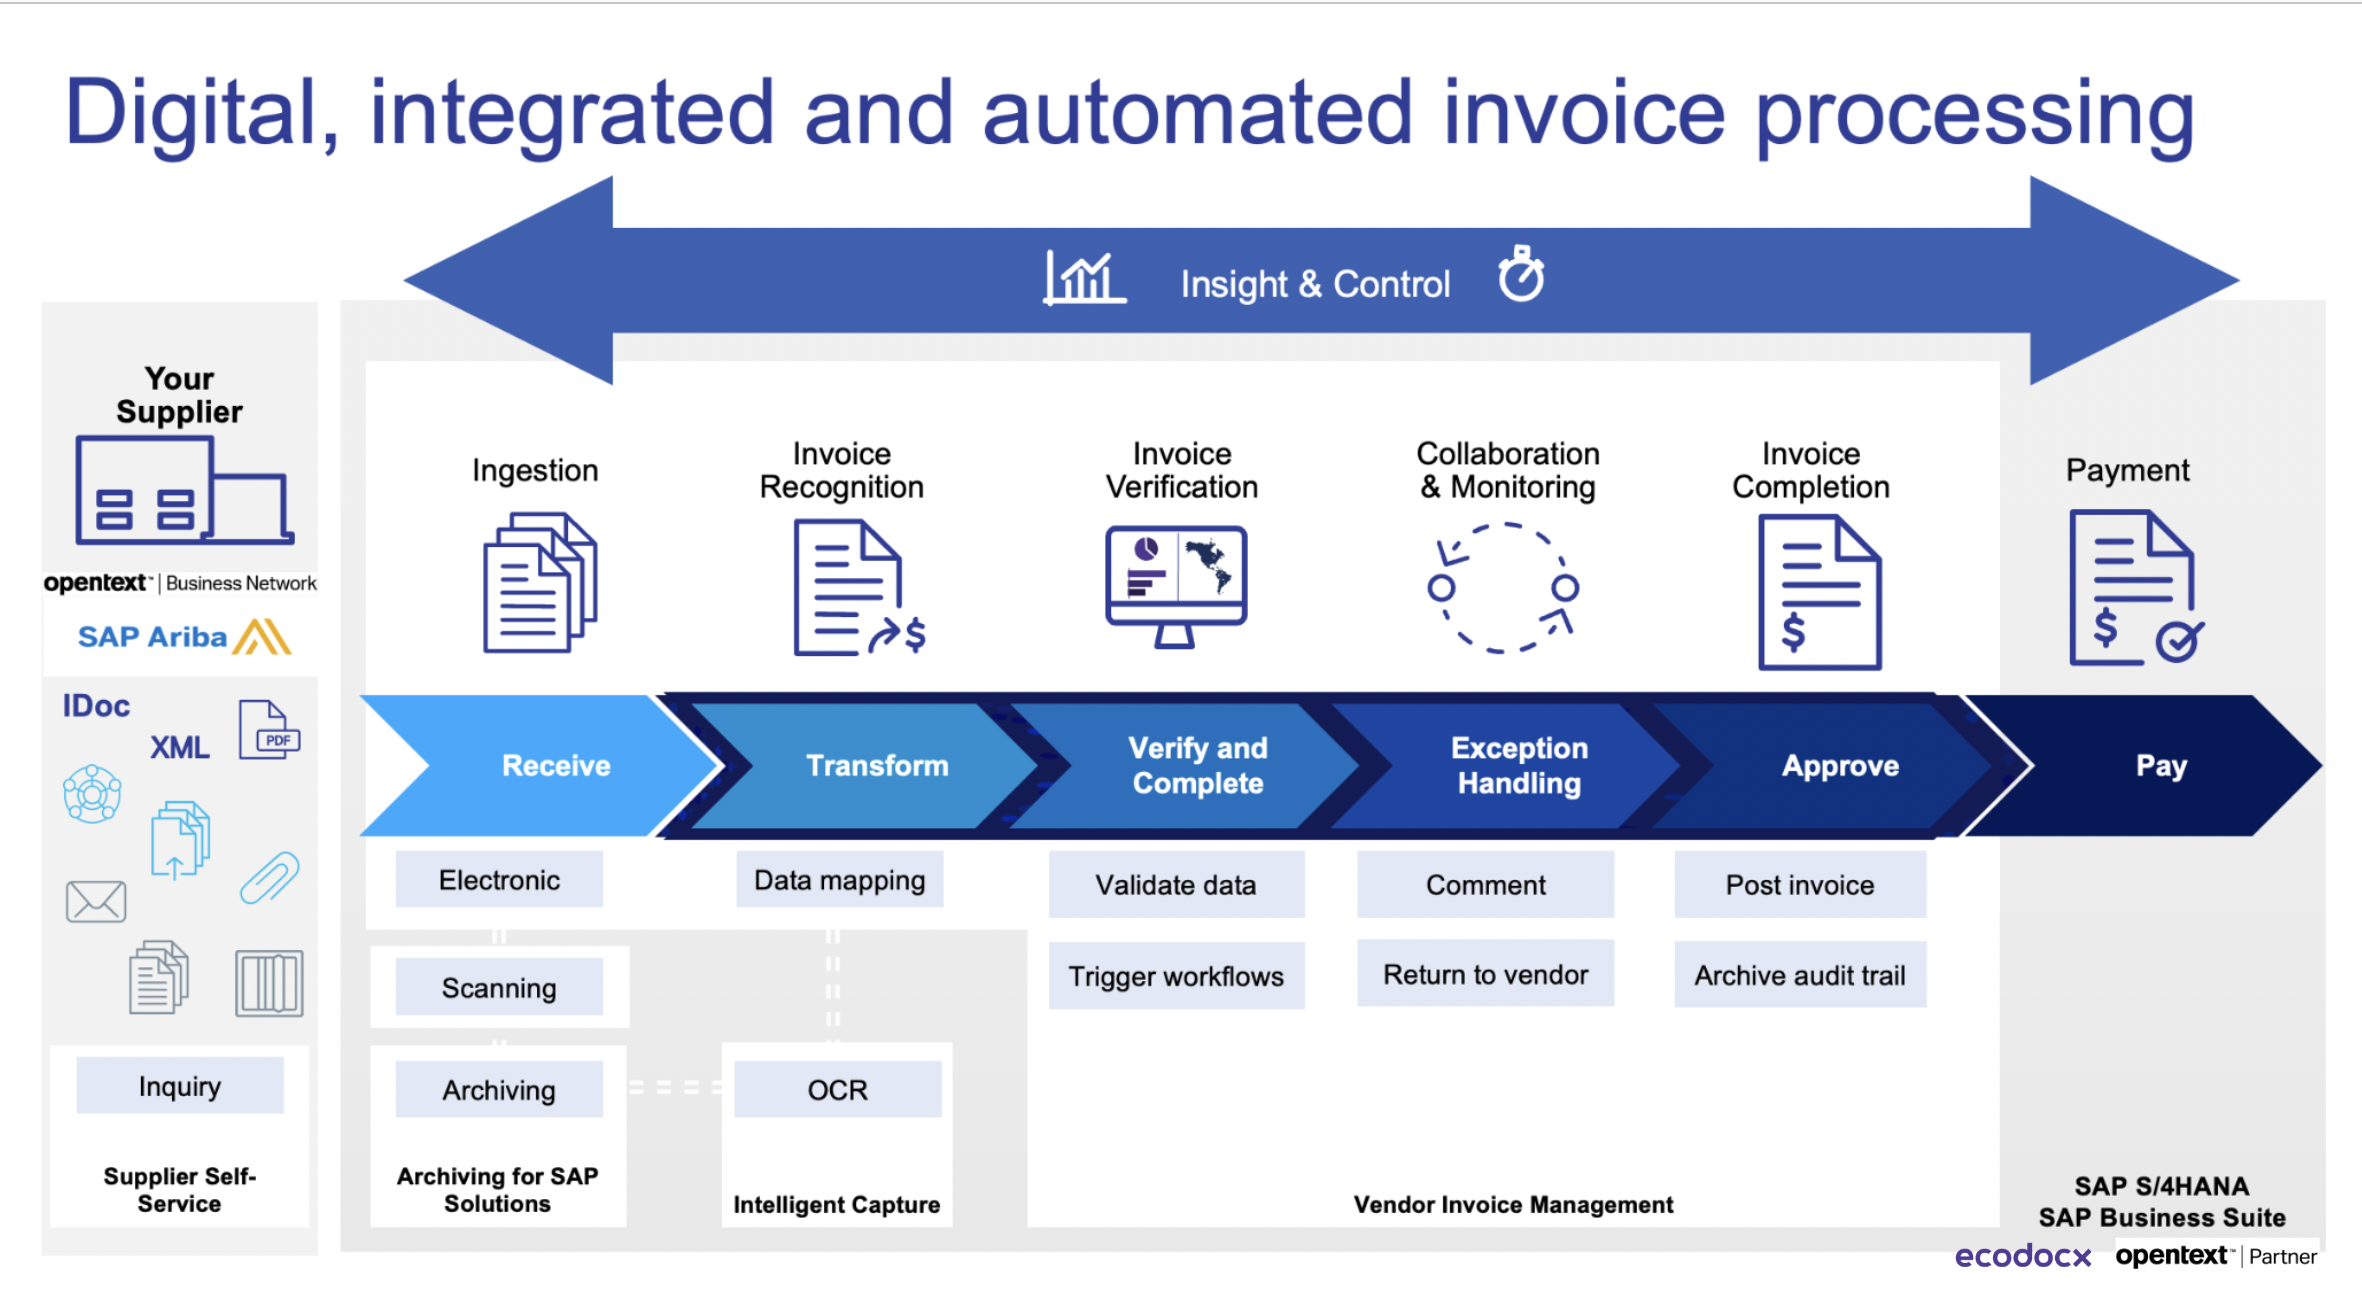Click the PDF file icon

click(269, 730)
